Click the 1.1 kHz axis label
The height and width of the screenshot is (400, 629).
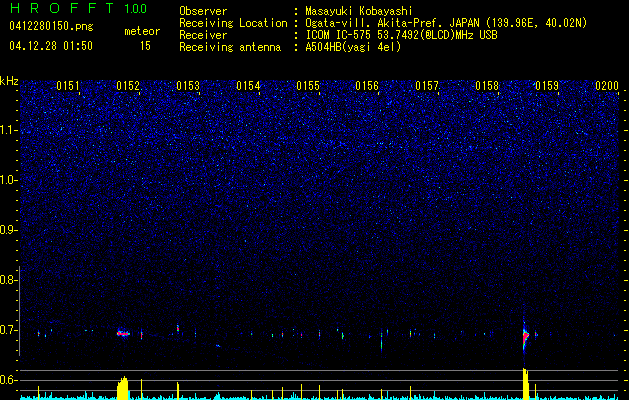point(9,130)
